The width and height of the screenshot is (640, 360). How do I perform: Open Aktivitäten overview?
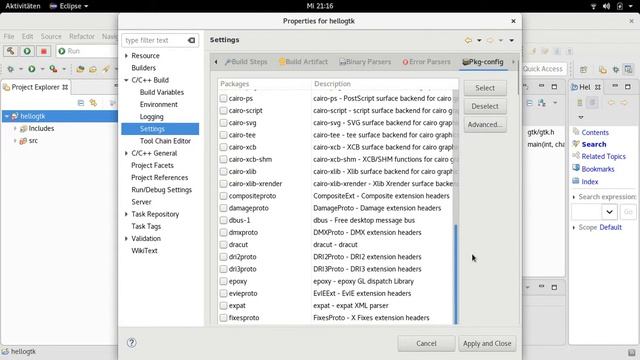[x=23, y=6]
